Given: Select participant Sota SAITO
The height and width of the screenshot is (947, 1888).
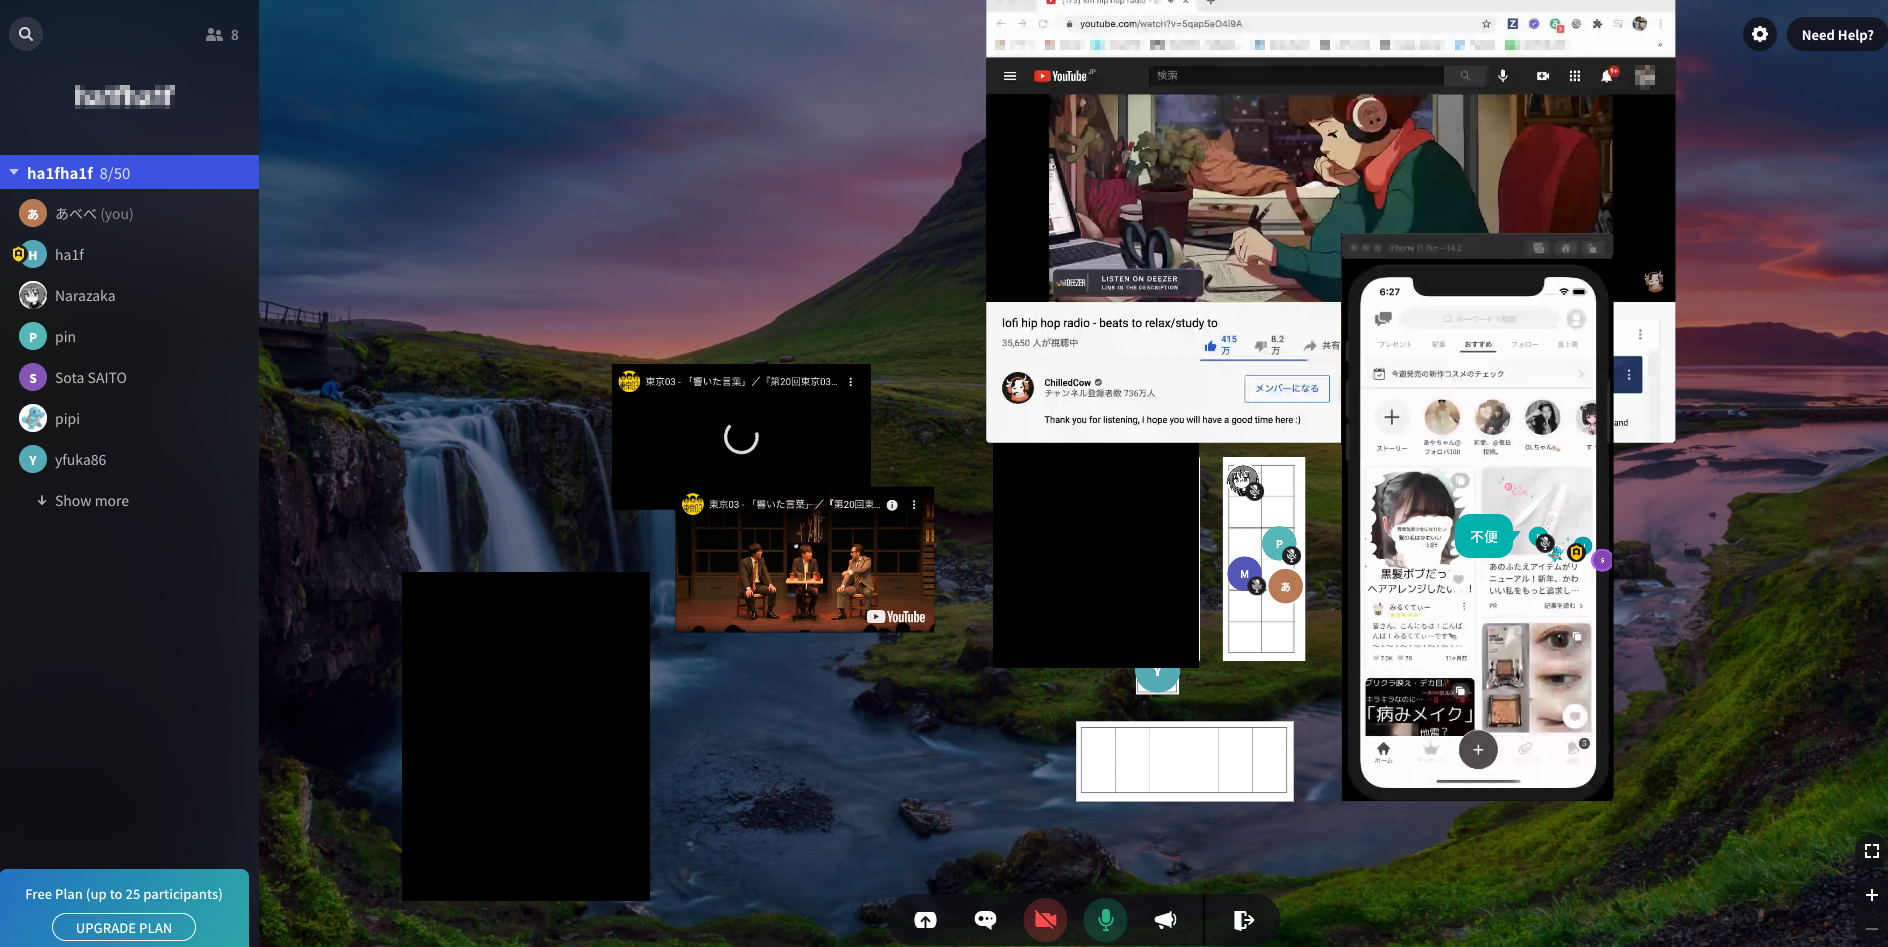Looking at the screenshot, I should coord(90,378).
